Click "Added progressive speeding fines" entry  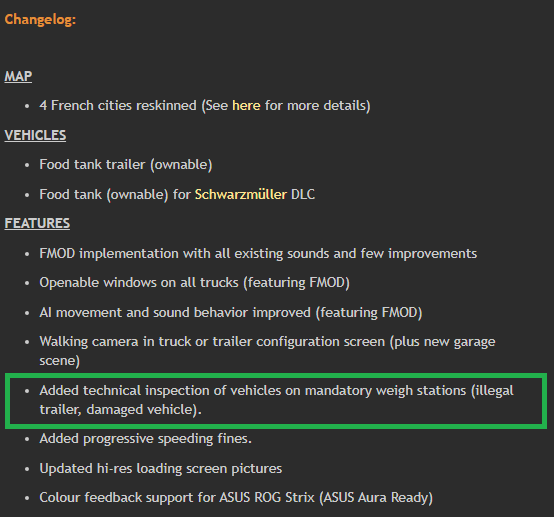146,439
